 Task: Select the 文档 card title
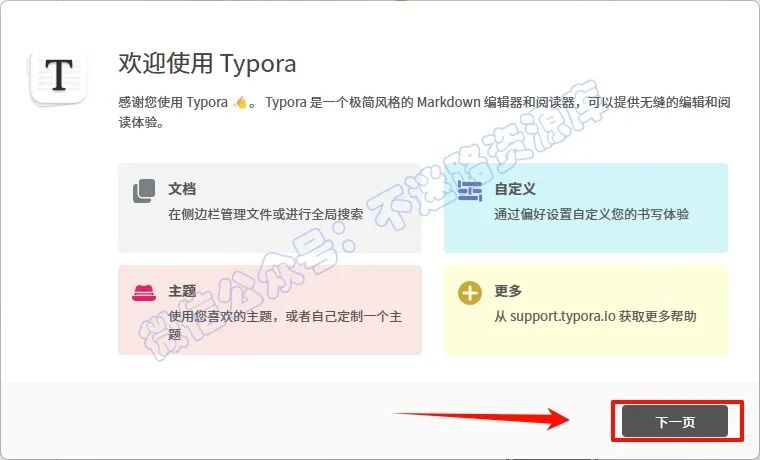[182, 189]
